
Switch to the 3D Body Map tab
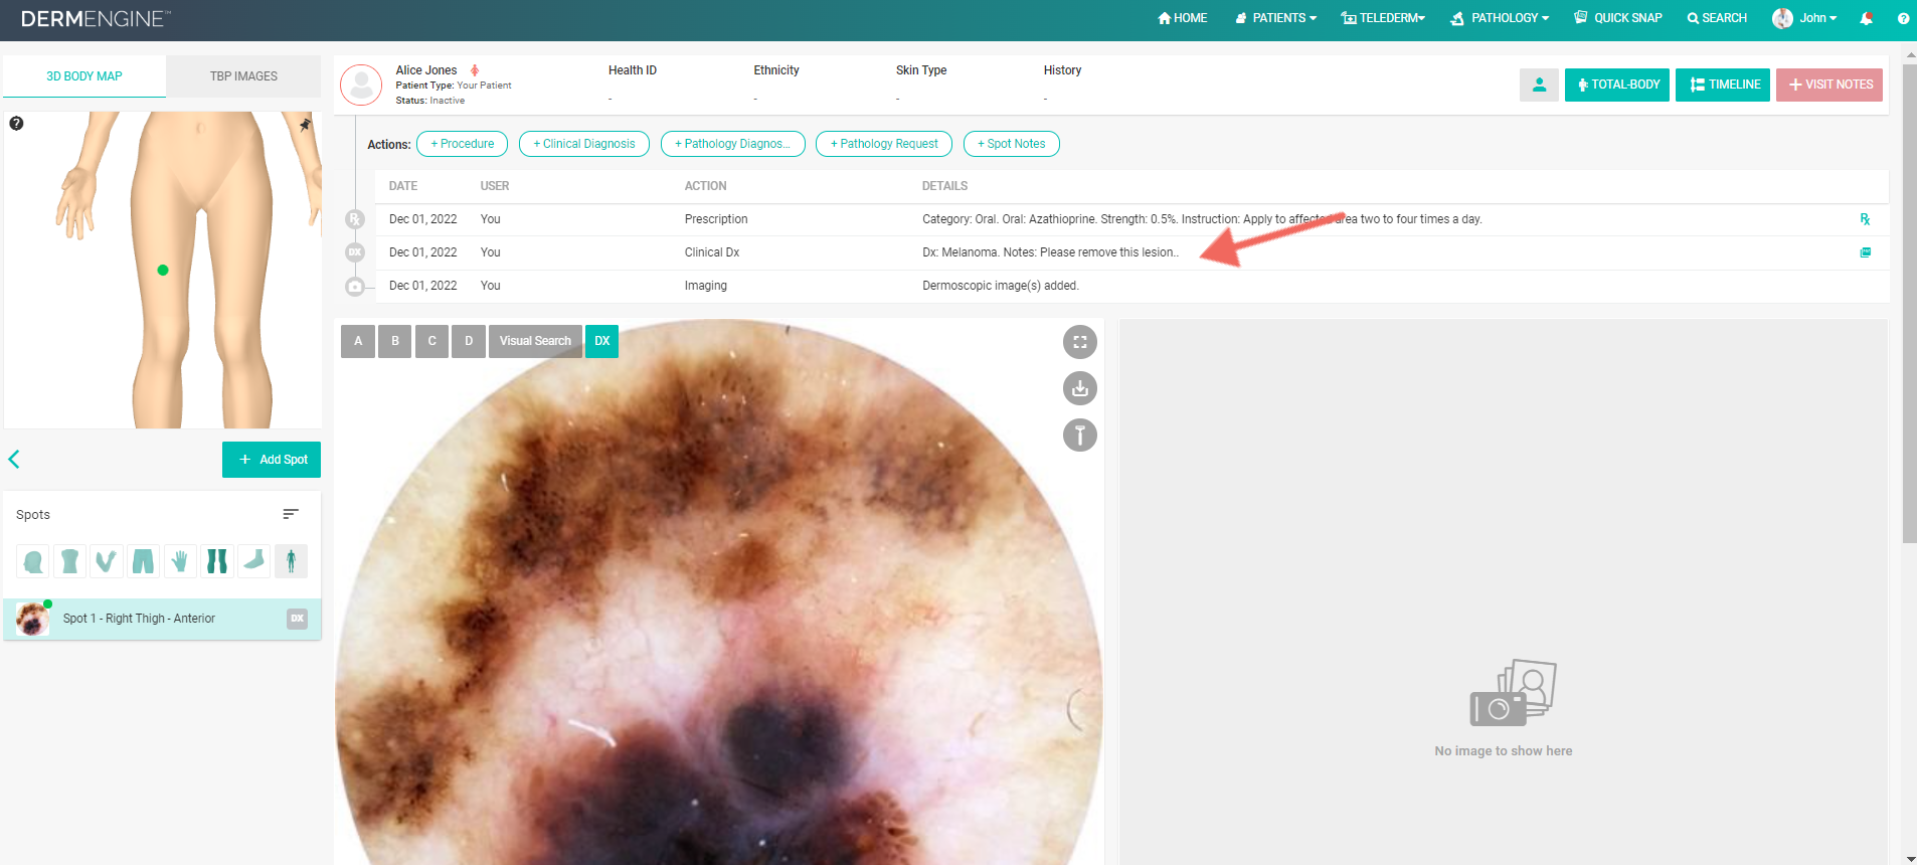pyautogui.click(x=84, y=76)
